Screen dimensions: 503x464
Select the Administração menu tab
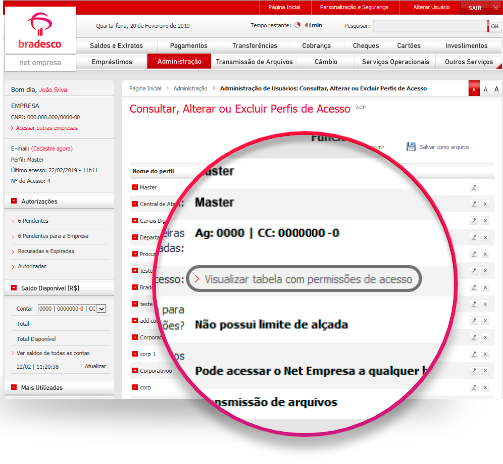click(x=179, y=62)
